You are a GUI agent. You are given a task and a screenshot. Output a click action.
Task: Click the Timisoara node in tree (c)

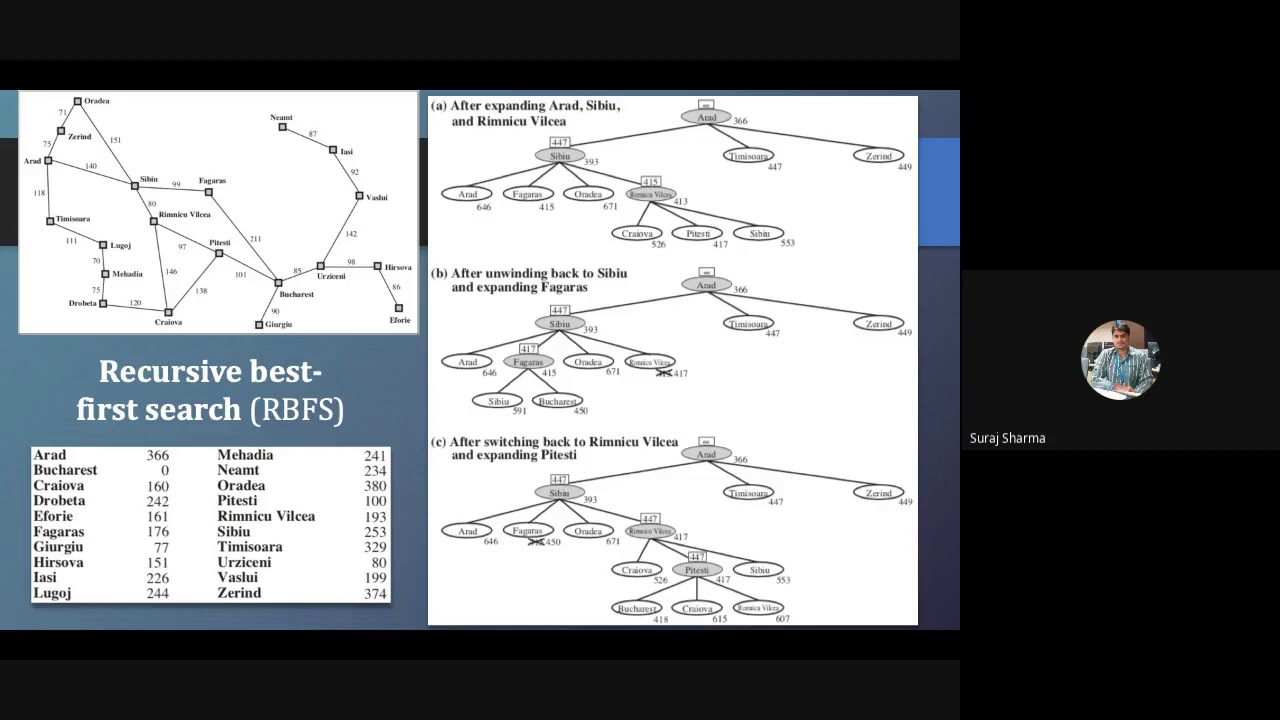[748, 493]
